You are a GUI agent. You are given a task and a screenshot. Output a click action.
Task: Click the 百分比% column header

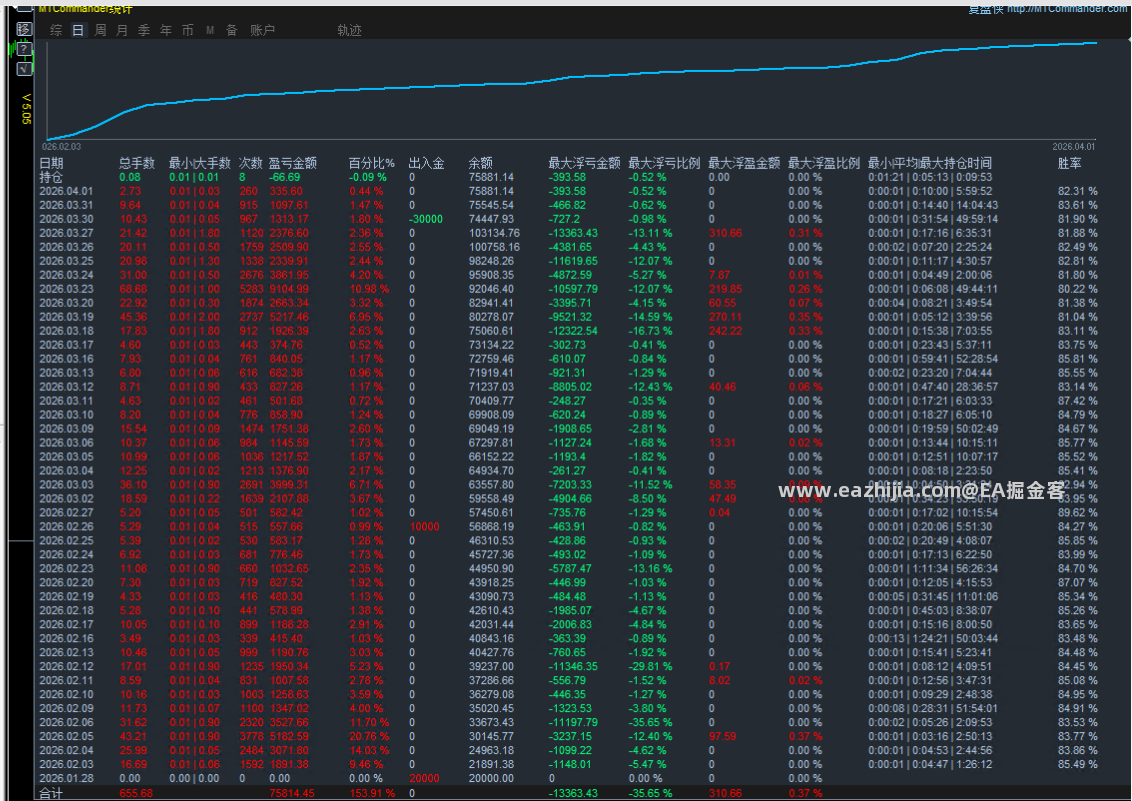tap(372, 163)
